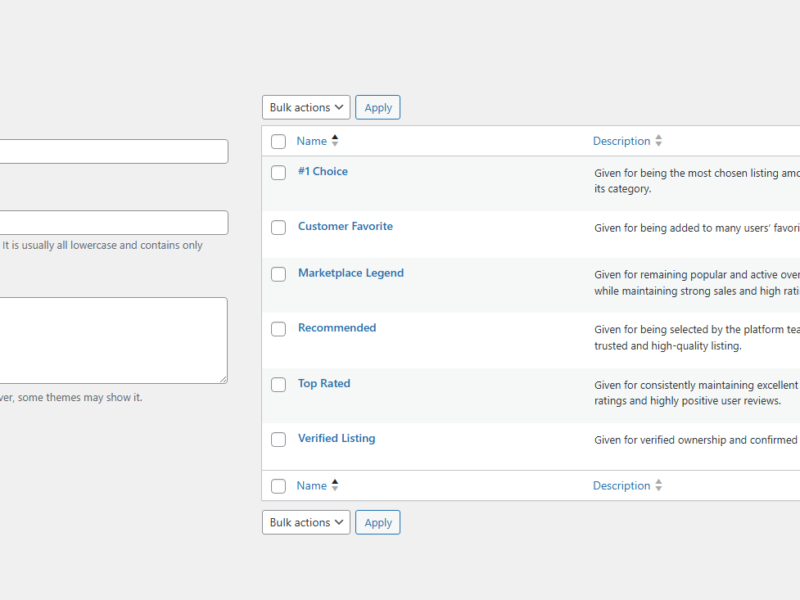This screenshot has width=800, height=600.
Task: Sort by Description using the header sort arrows
Action: (x=659, y=141)
